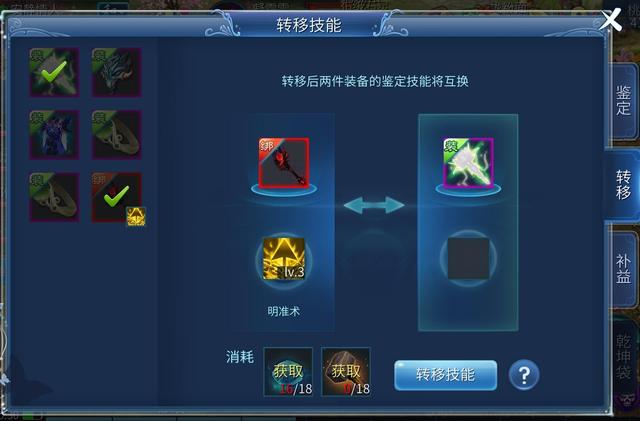Viewport: 640px width, 421px height.
Task: Switch to the 鉴定 tab
Action: (x=623, y=101)
